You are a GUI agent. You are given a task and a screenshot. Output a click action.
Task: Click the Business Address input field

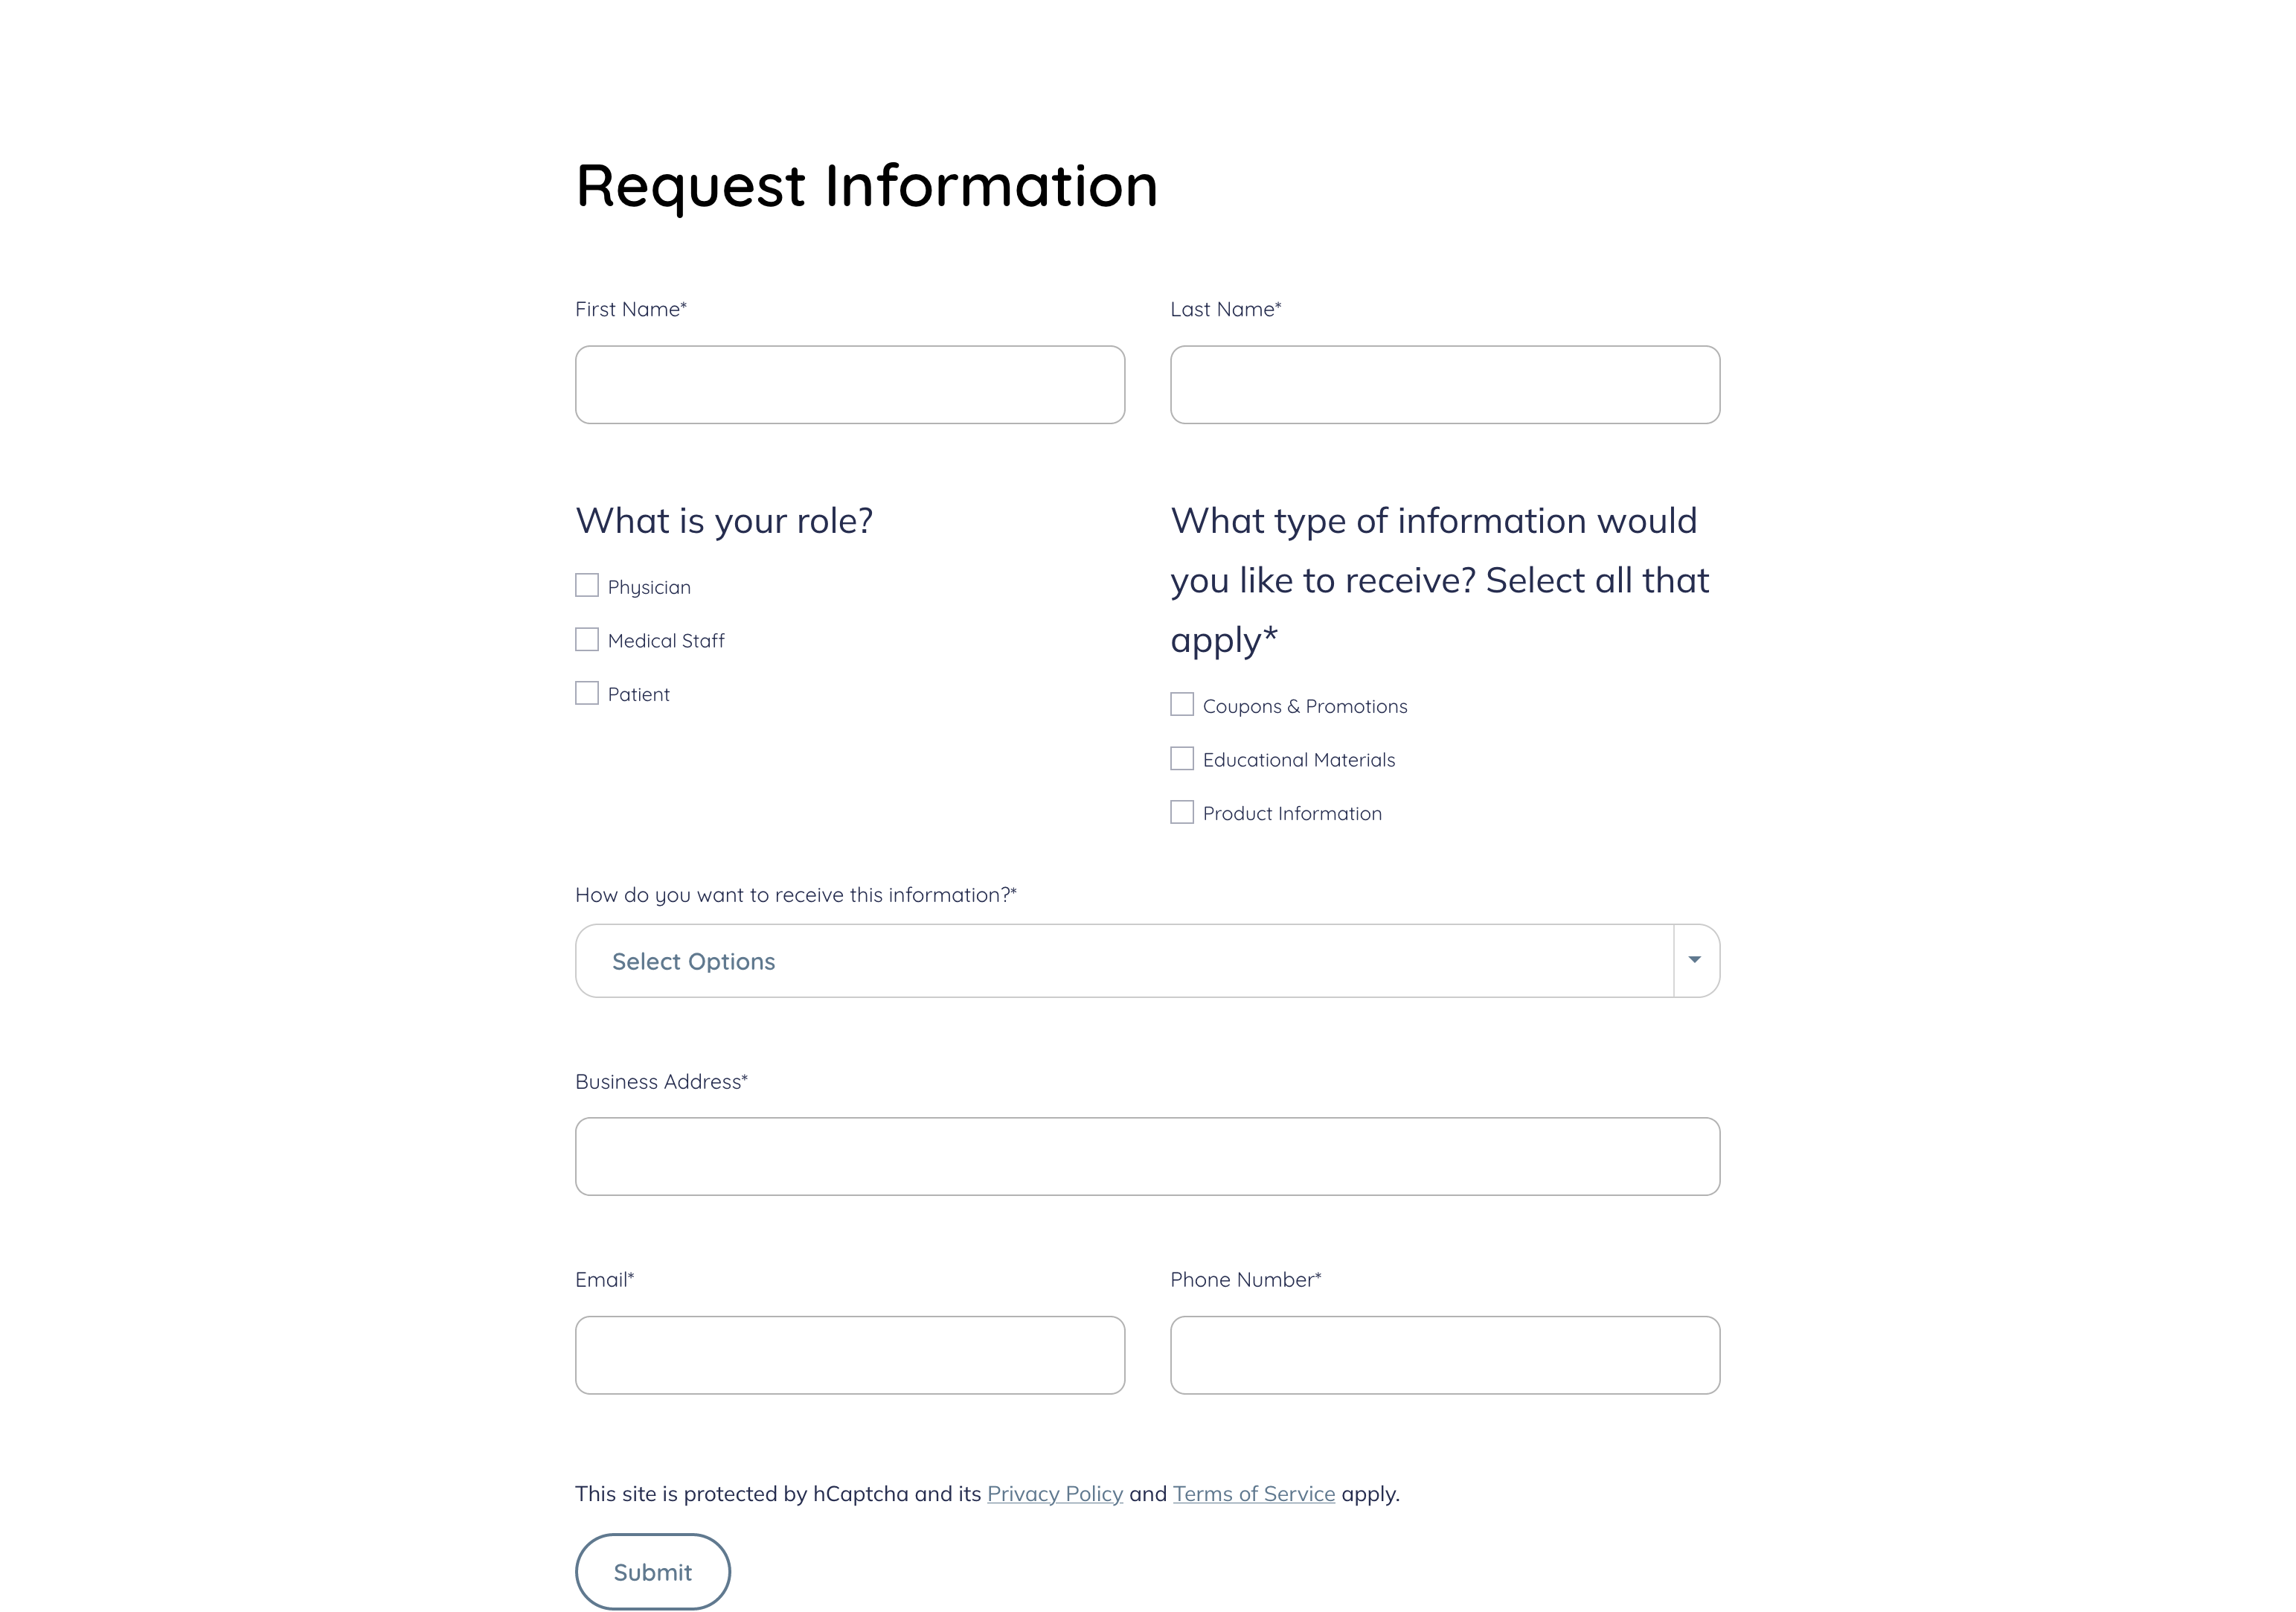[1147, 1157]
